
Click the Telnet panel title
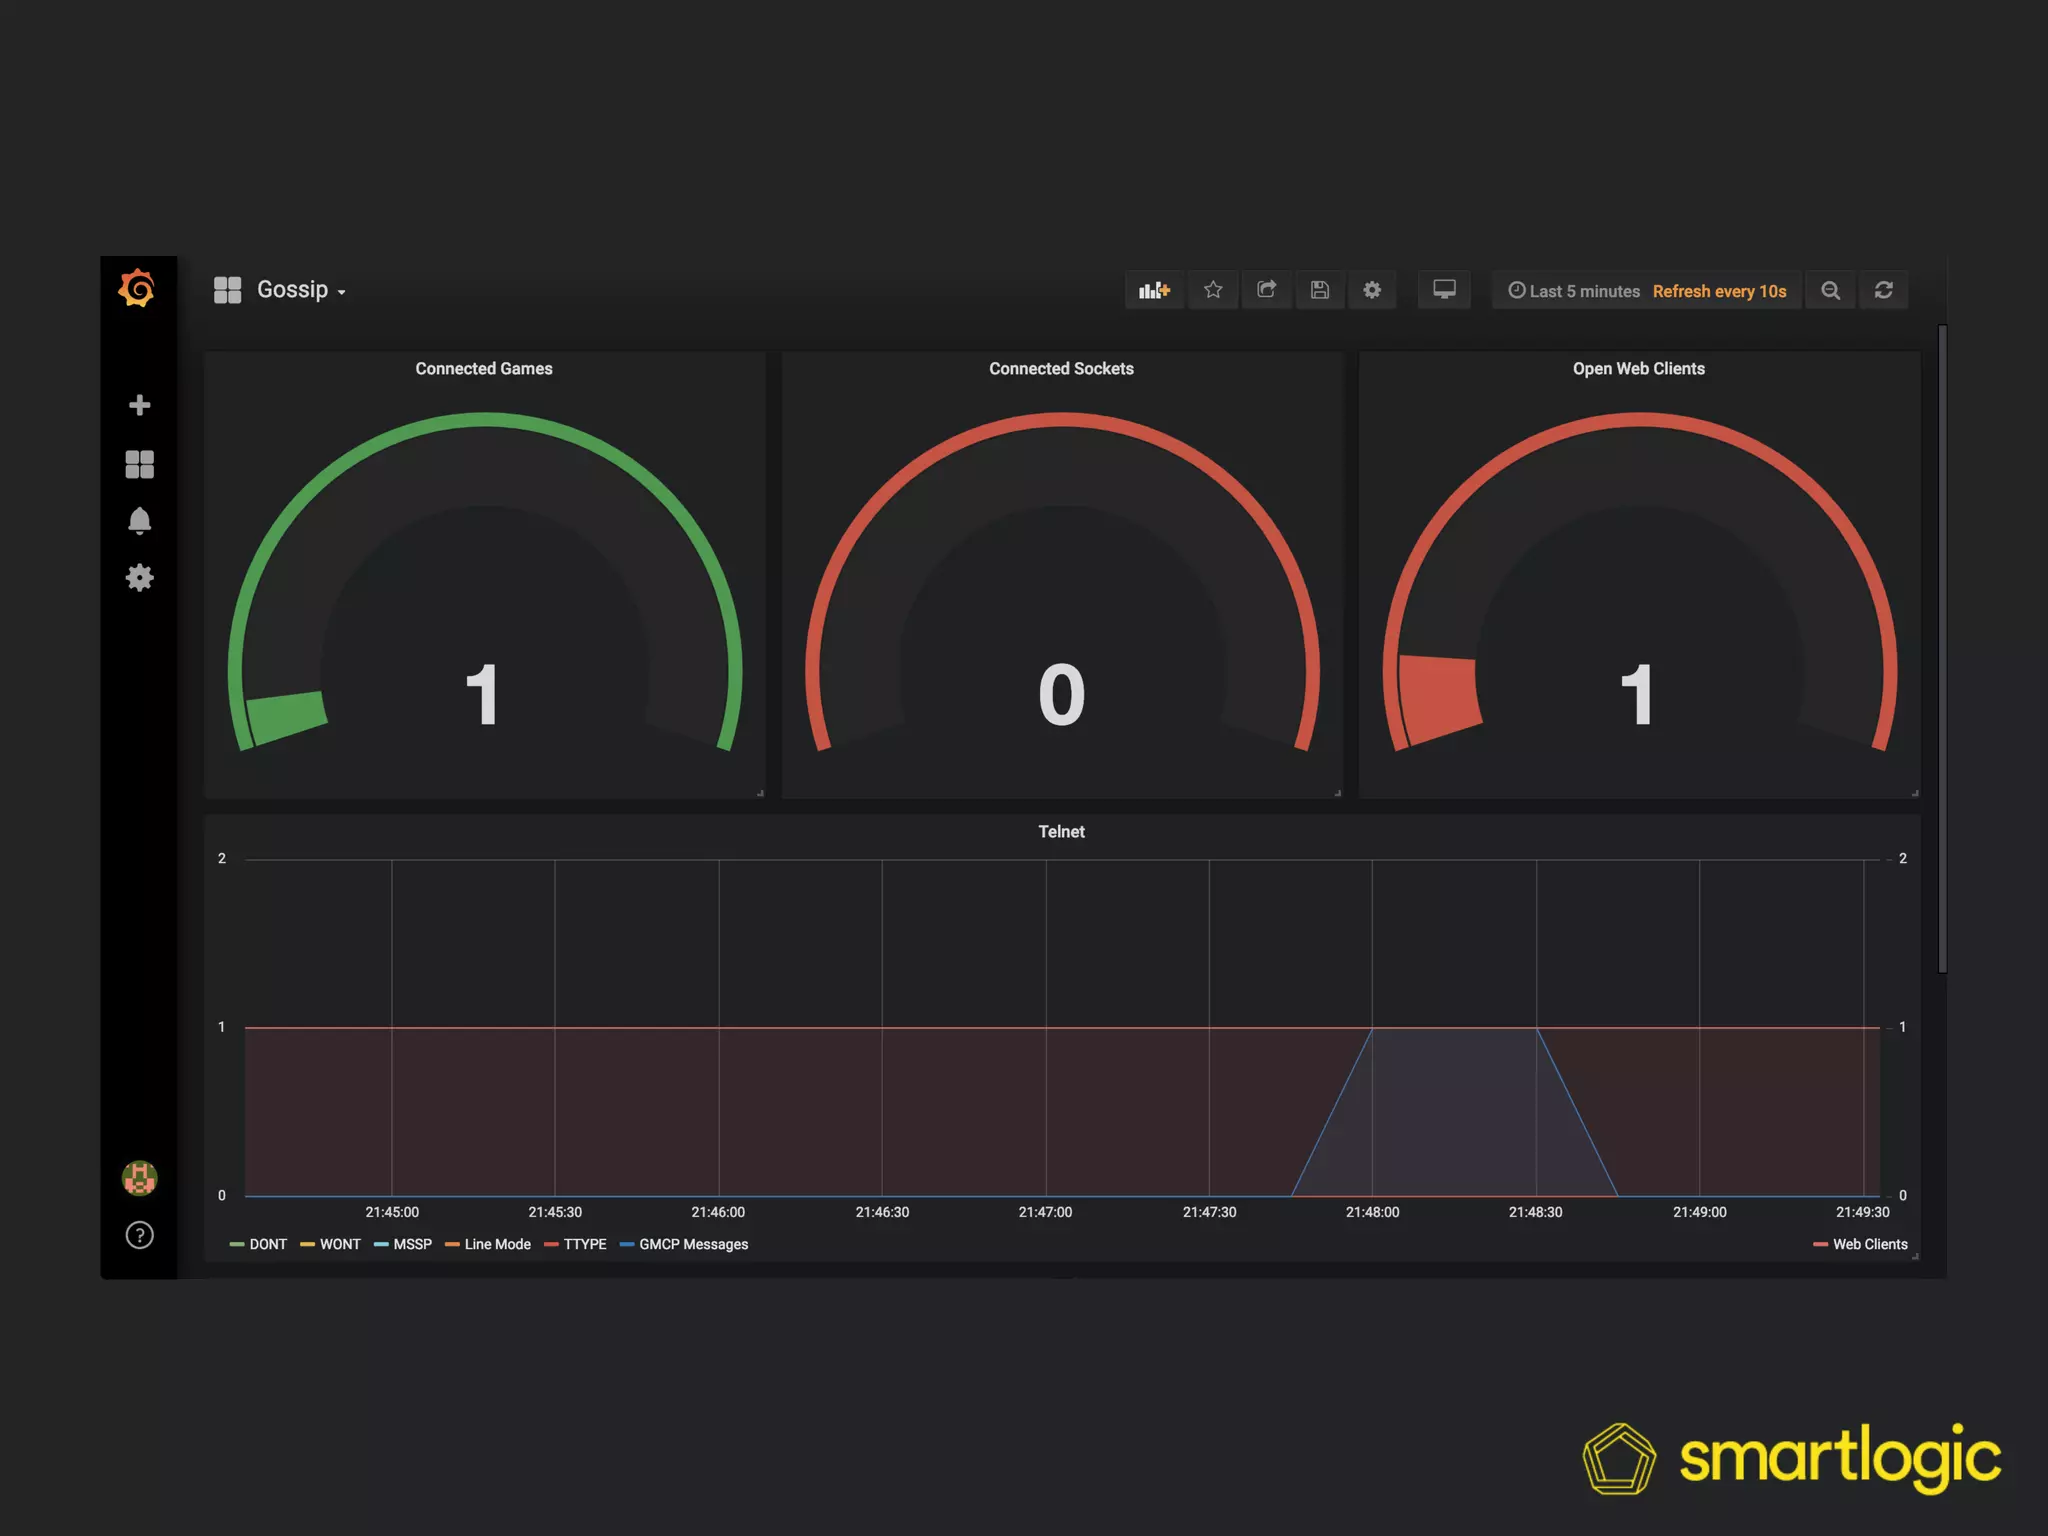pos(1061,832)
